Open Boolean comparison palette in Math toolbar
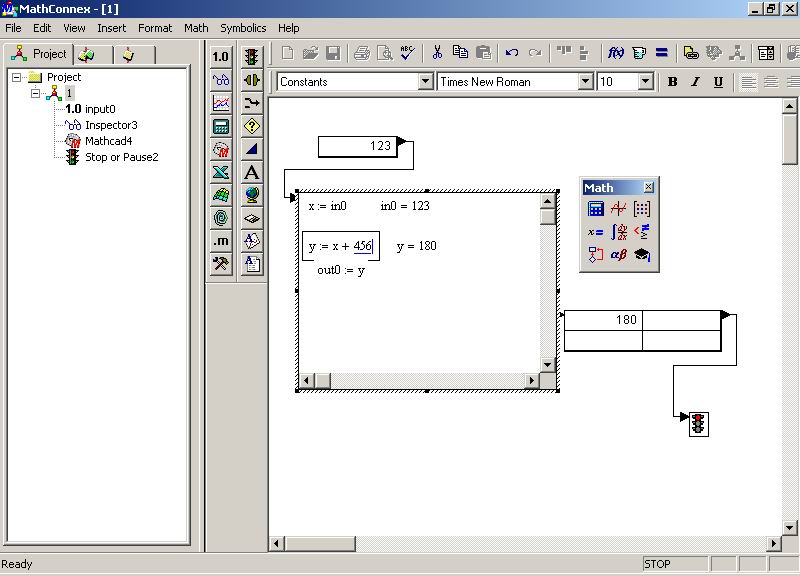The image size is (800, 576). point(642,232)
